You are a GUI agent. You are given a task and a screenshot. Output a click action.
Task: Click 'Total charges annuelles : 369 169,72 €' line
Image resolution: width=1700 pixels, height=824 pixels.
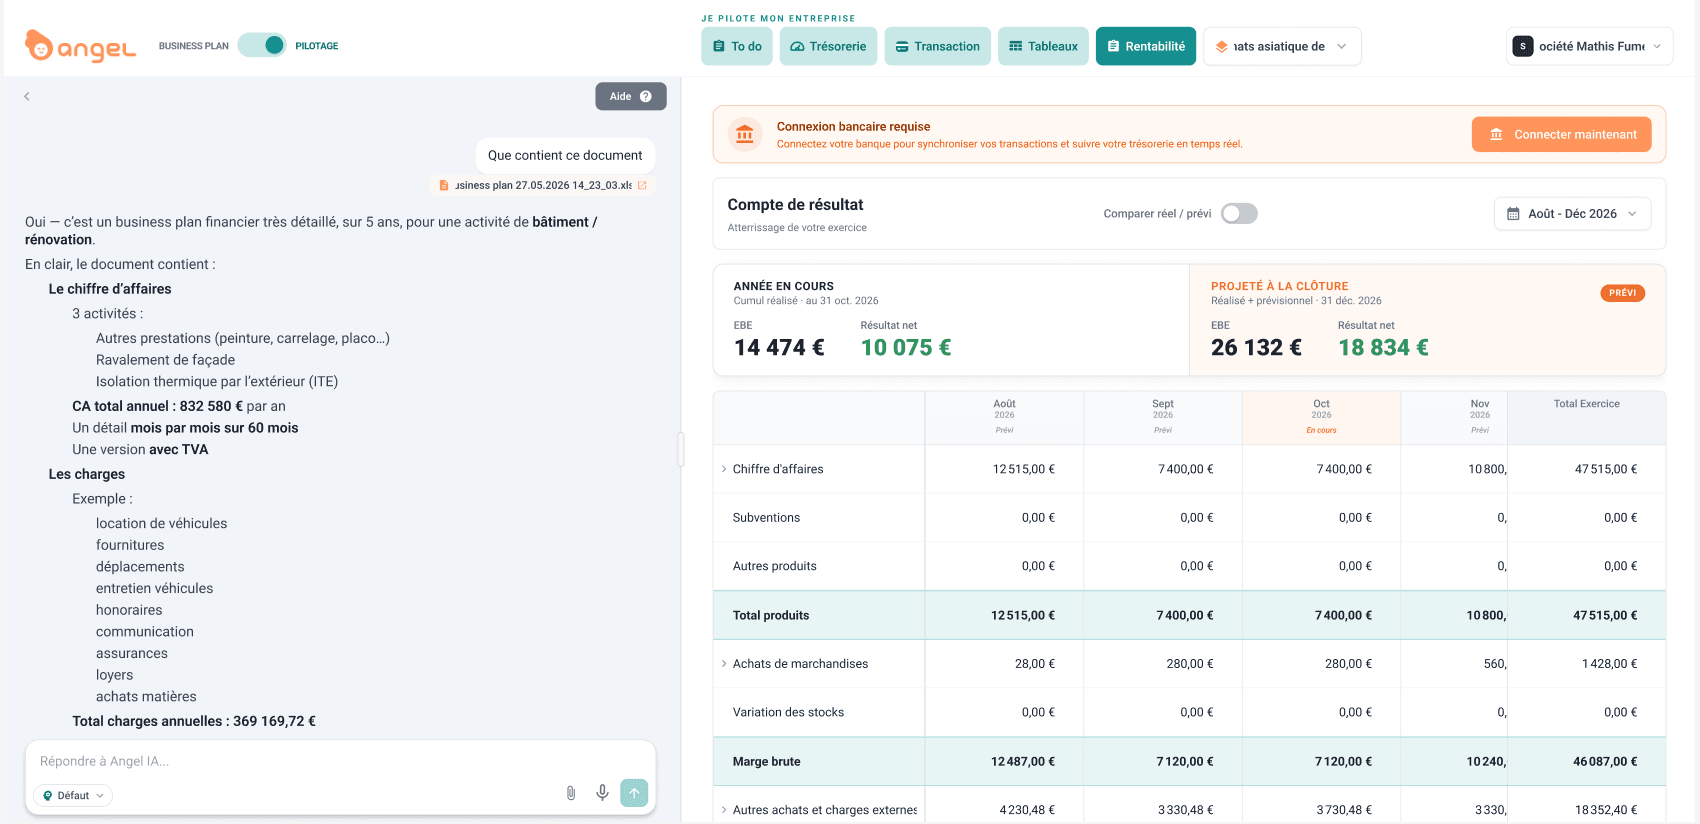[194, 721]
